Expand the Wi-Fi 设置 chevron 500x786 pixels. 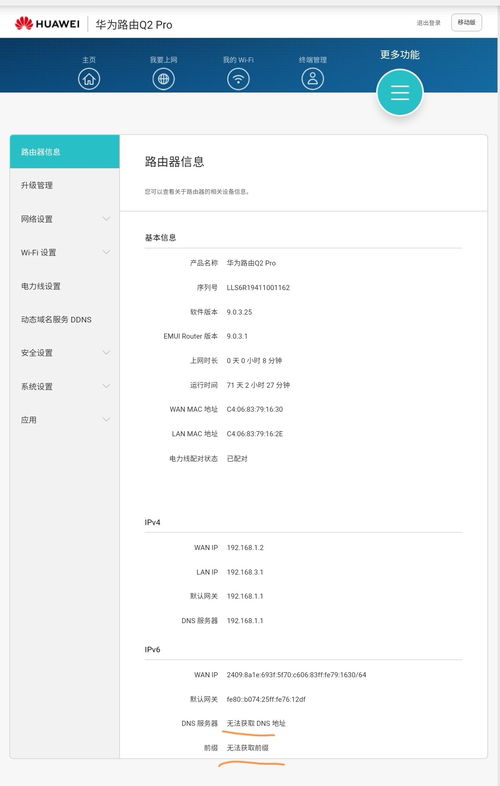tap(106, 252)
